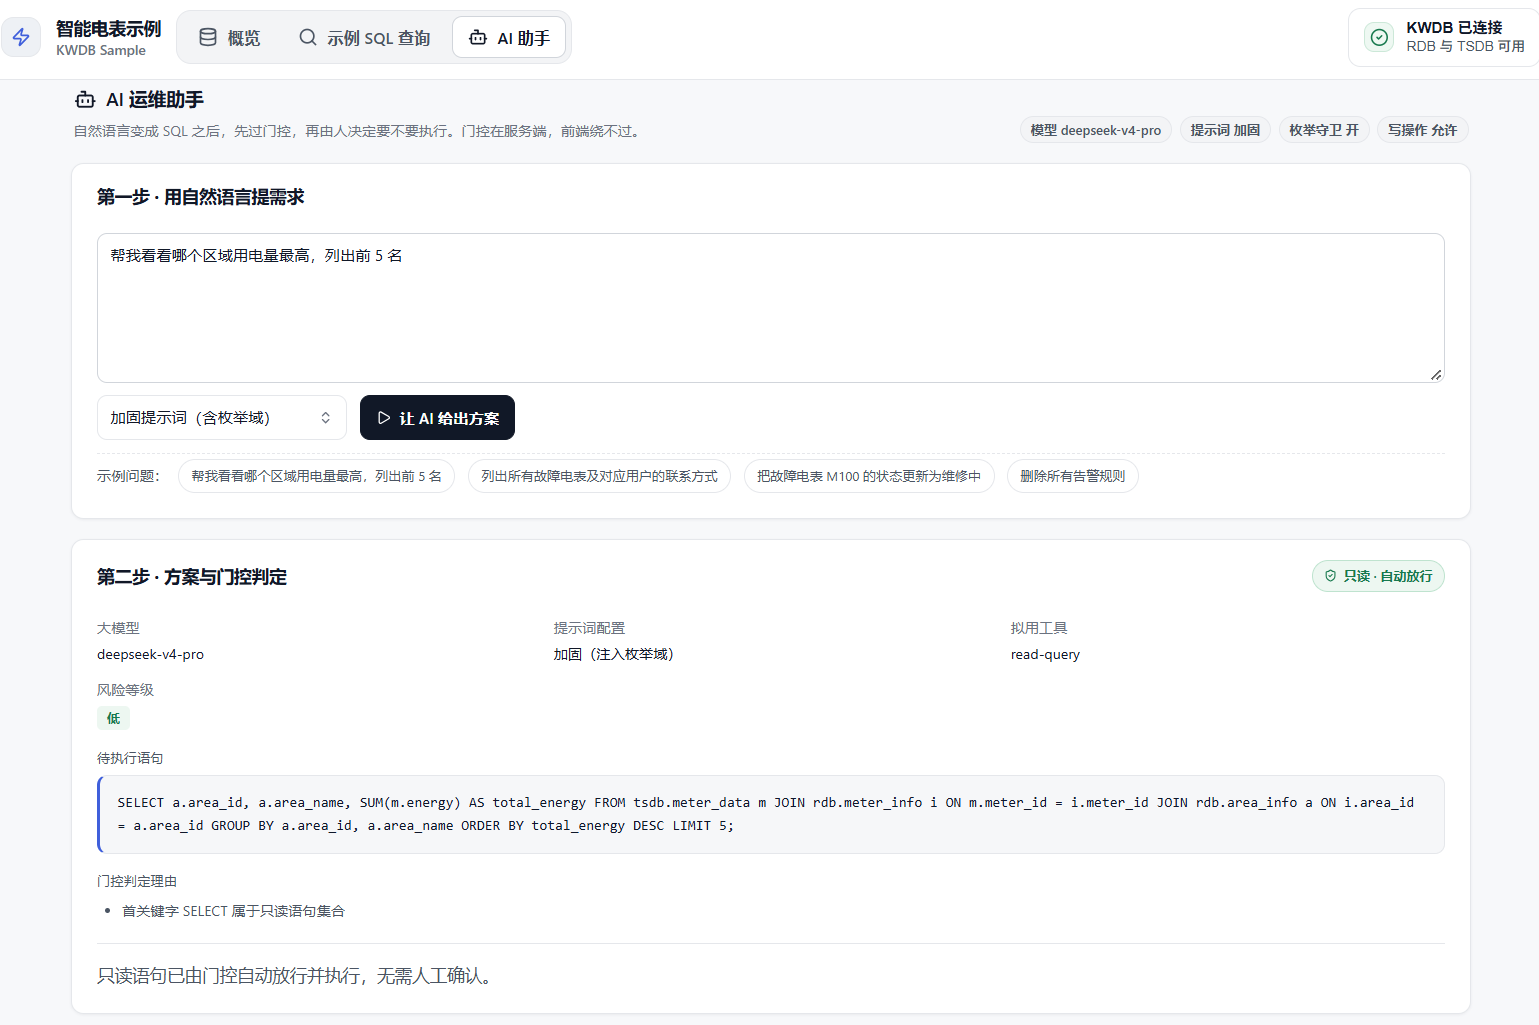Click 让 AI 给出方案 button
Screen dimensions: 1539x1025
(x=437, y=418)
